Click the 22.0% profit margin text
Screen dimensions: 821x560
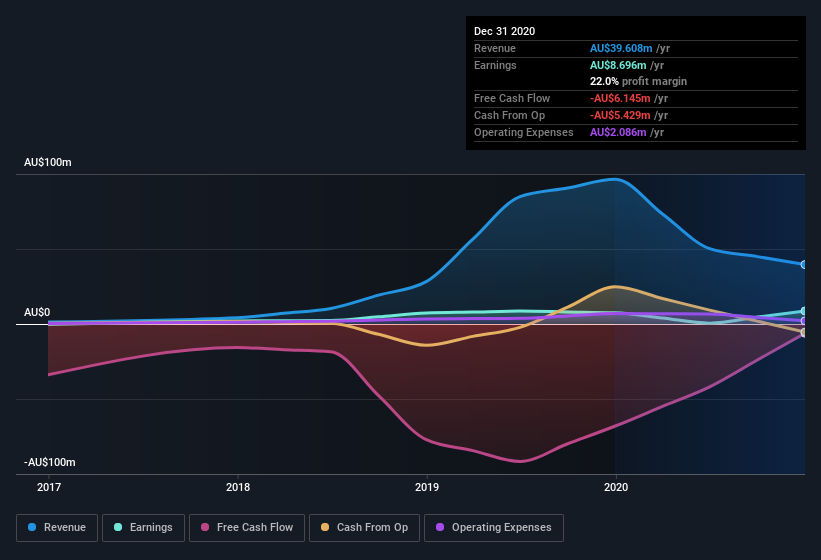pos(638,81)
